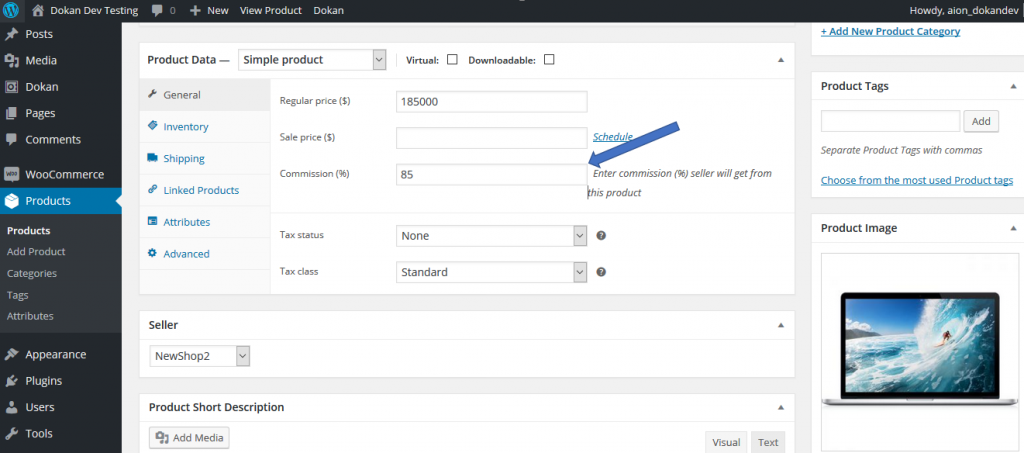Open the Seller NewShop2 dropdown

(x=200, y=356)
